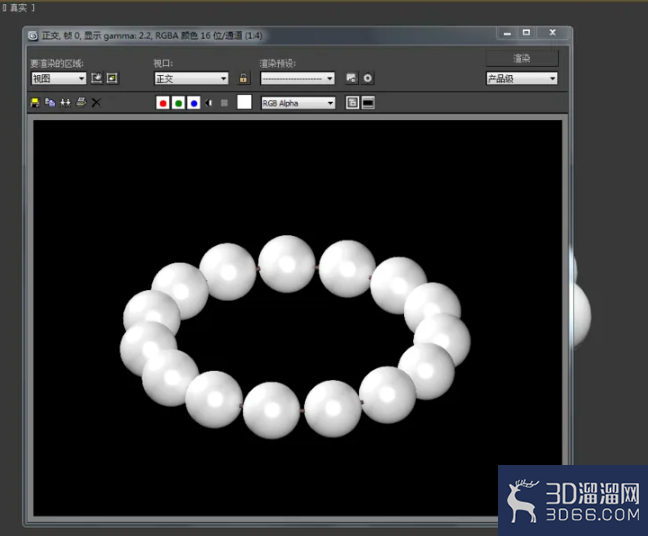
Task: Click the white color swatch
Action: click(244, 102)
